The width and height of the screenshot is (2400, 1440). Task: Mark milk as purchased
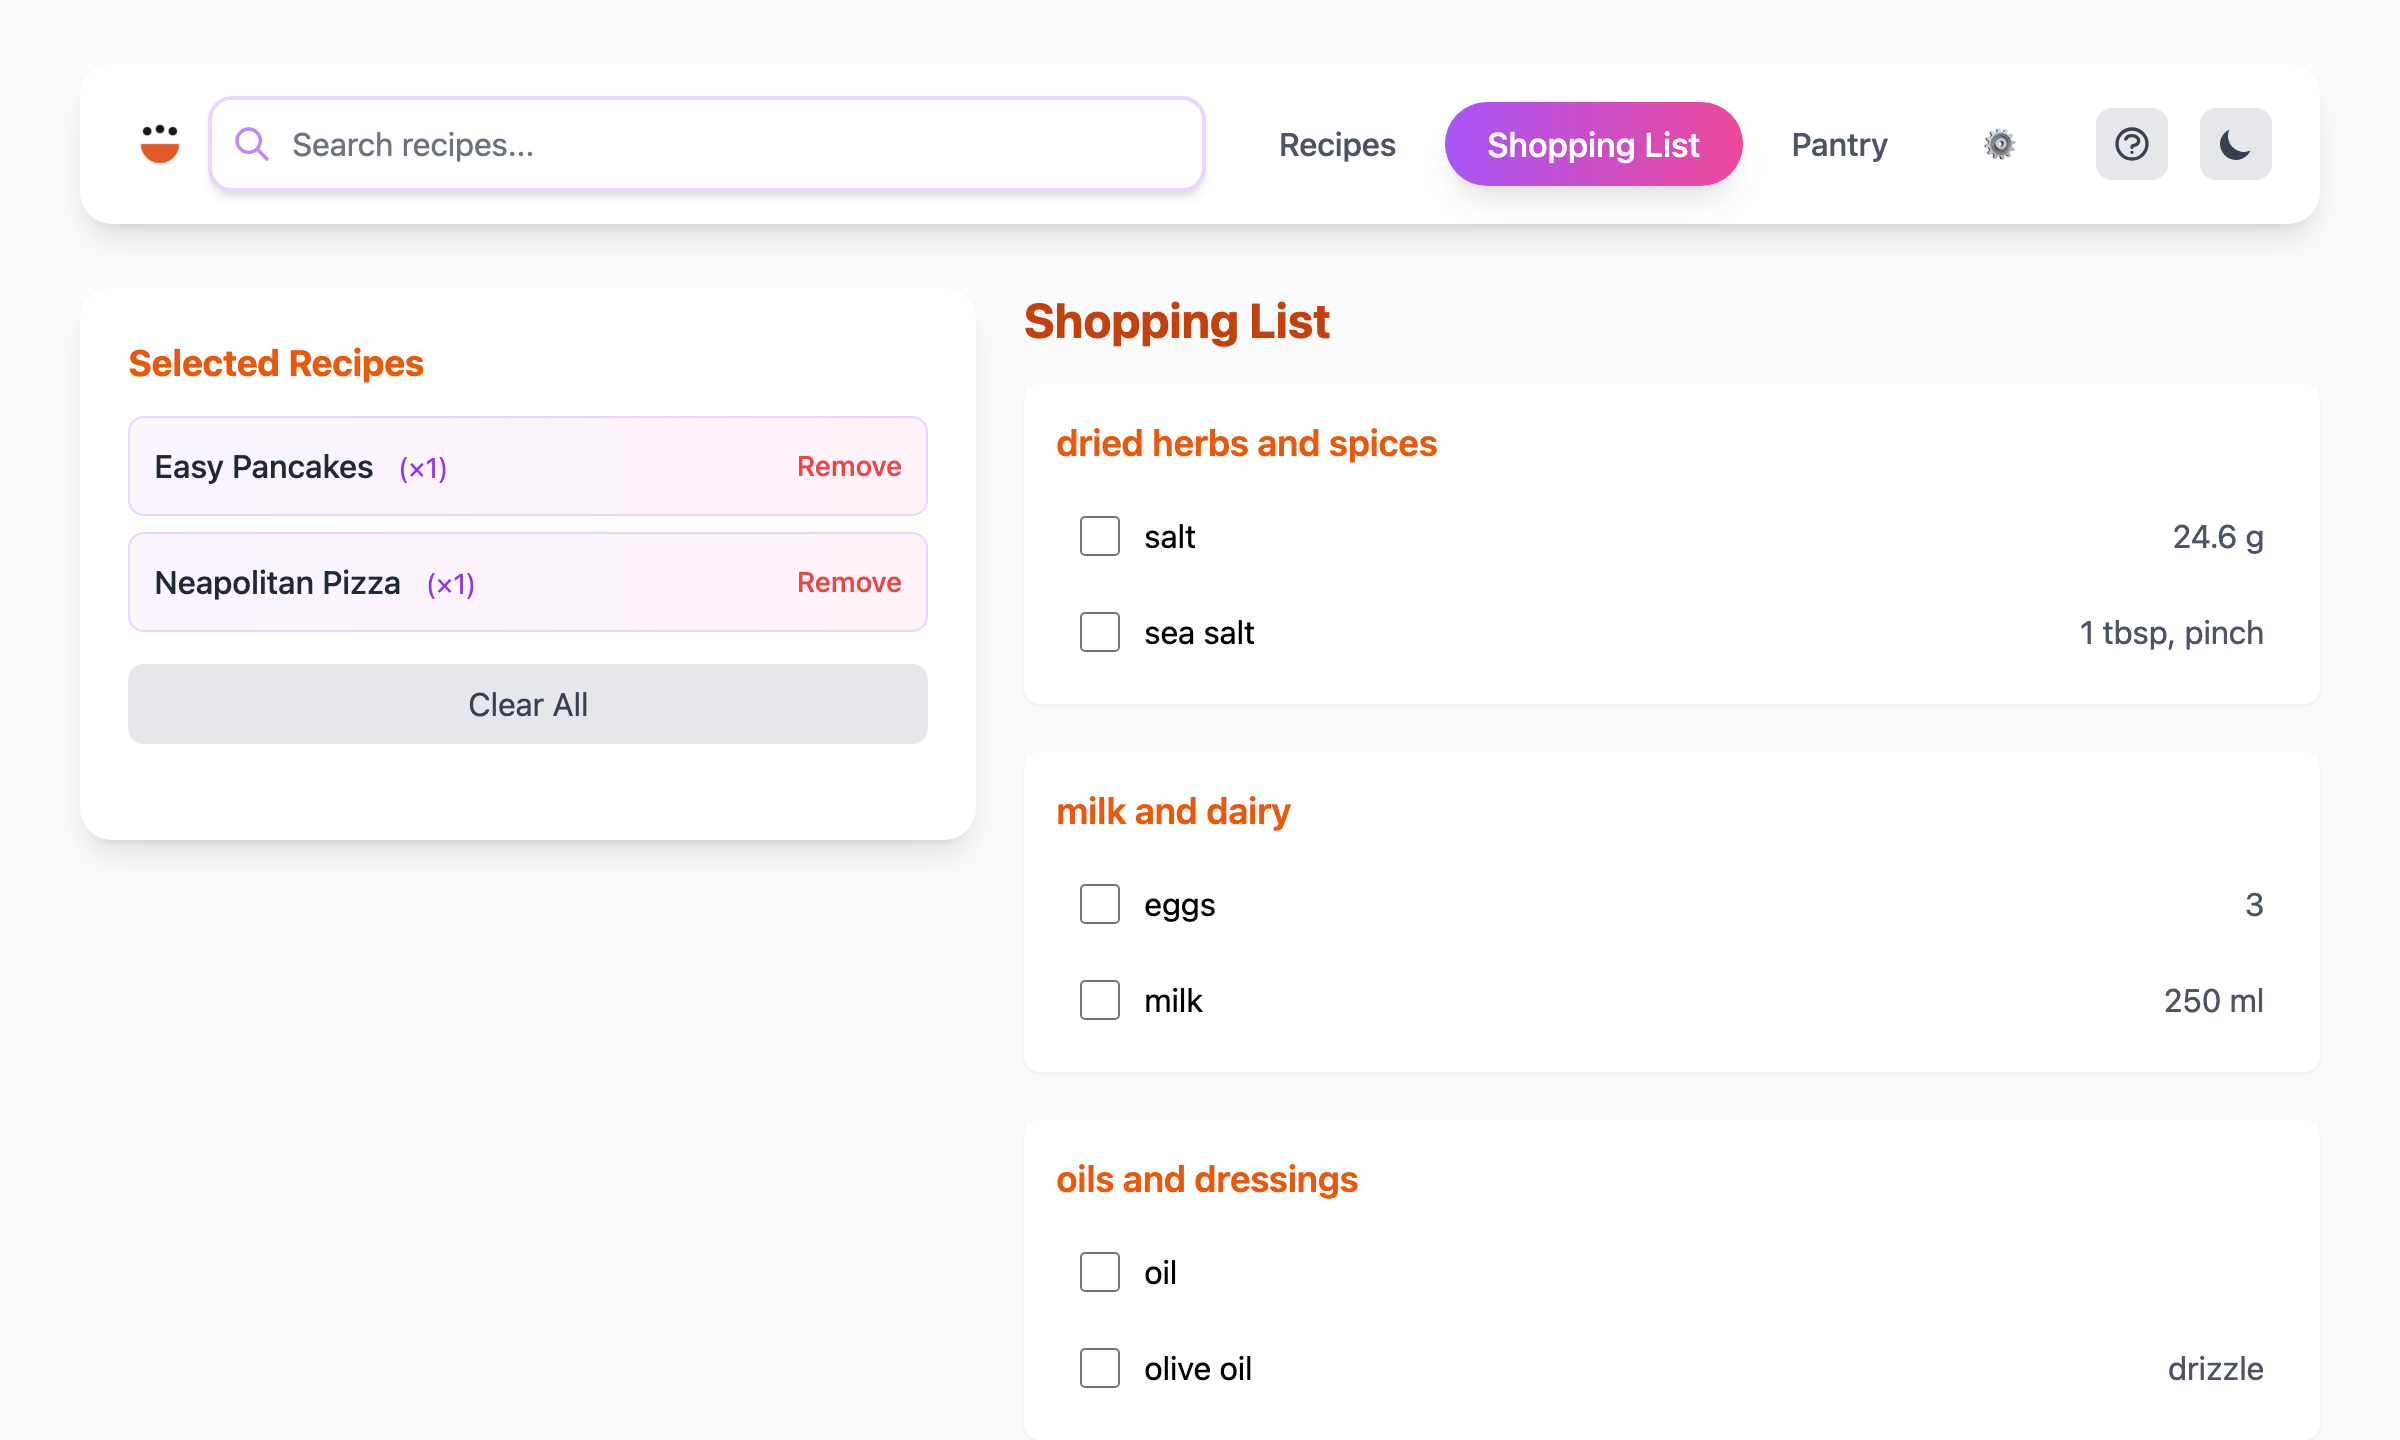(x=1099, y=1000)
